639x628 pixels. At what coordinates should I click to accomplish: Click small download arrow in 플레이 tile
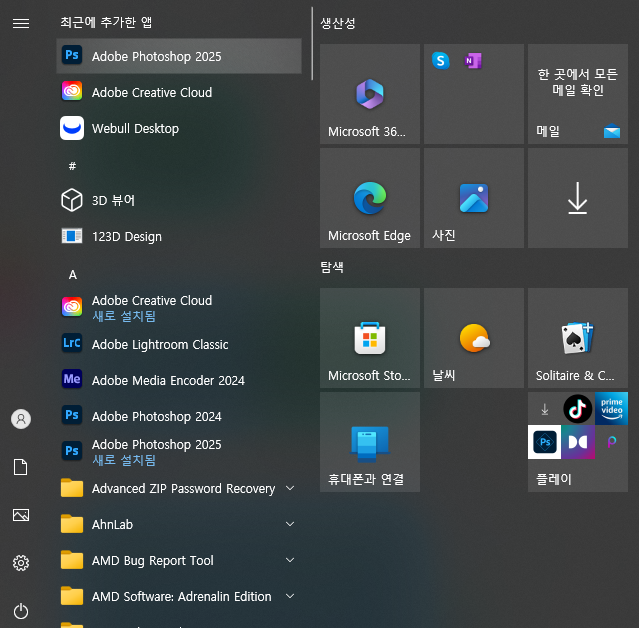(x=544, y=409)
